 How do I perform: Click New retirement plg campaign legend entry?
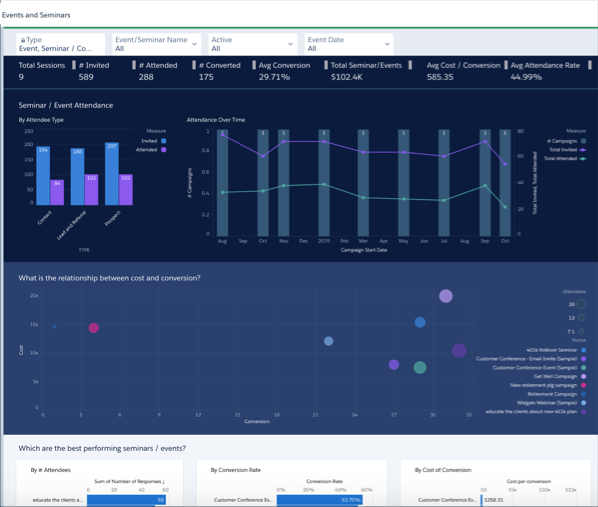[x=548, y=385]
